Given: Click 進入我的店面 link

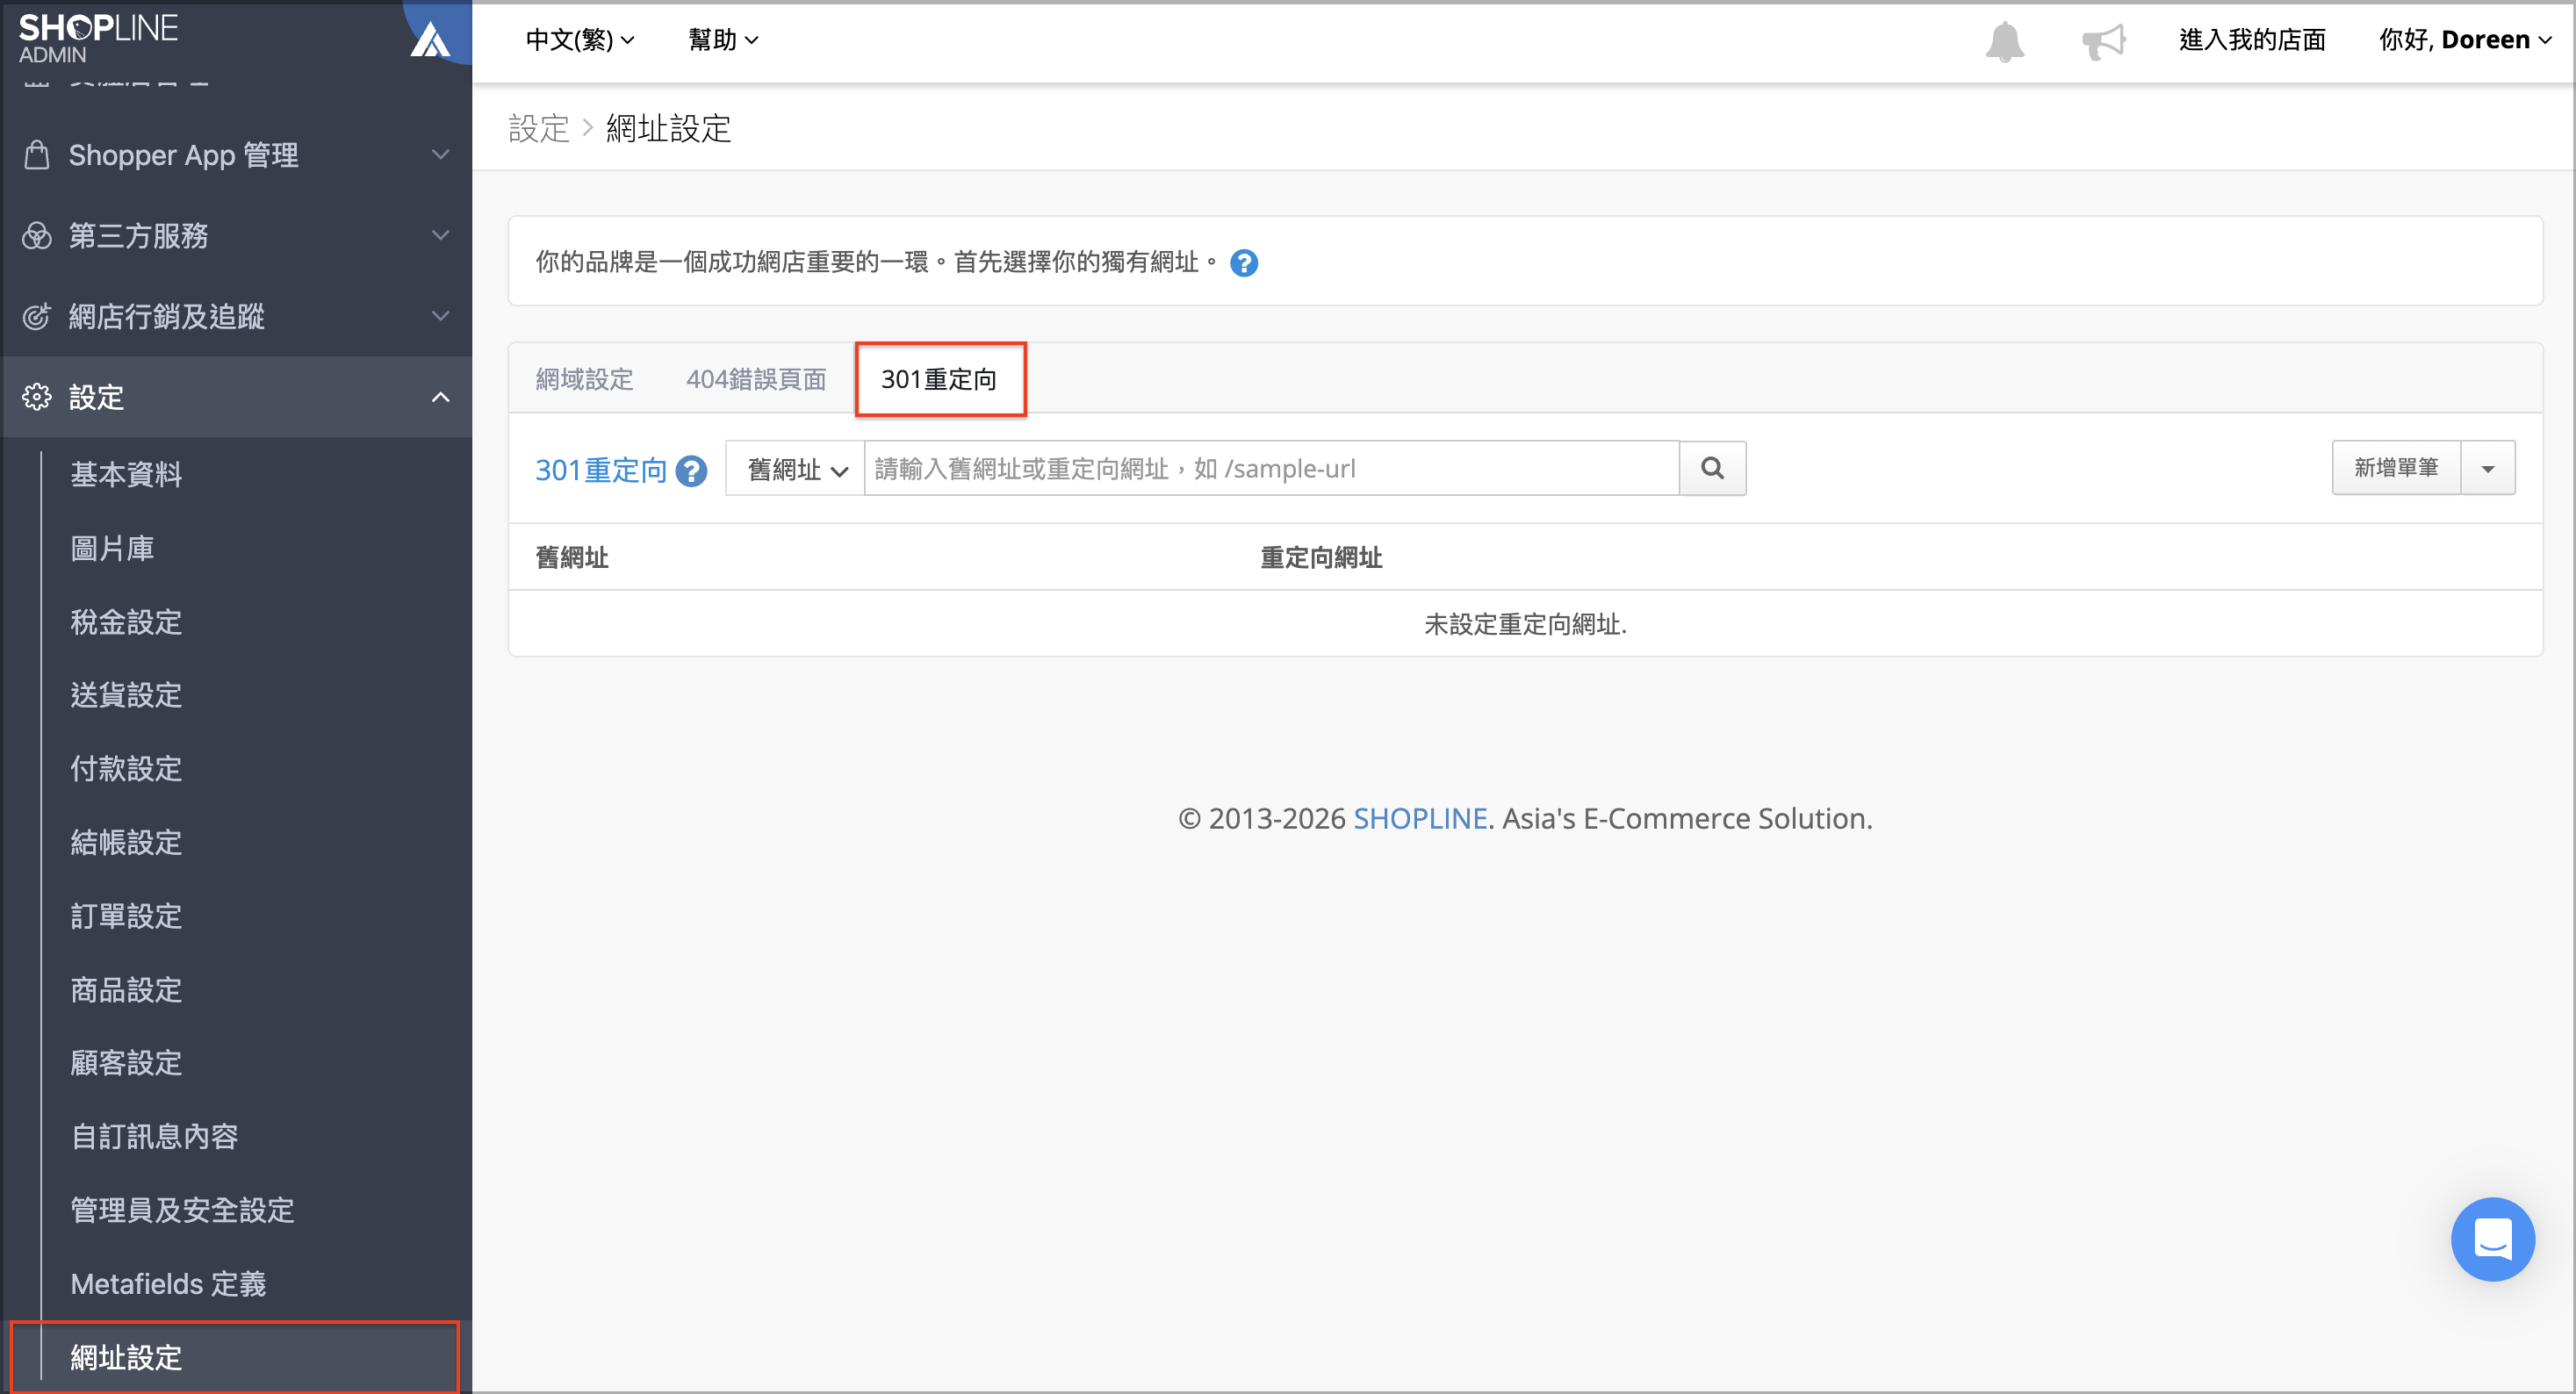Looking at the screenshot, I should click(2252, 40).
